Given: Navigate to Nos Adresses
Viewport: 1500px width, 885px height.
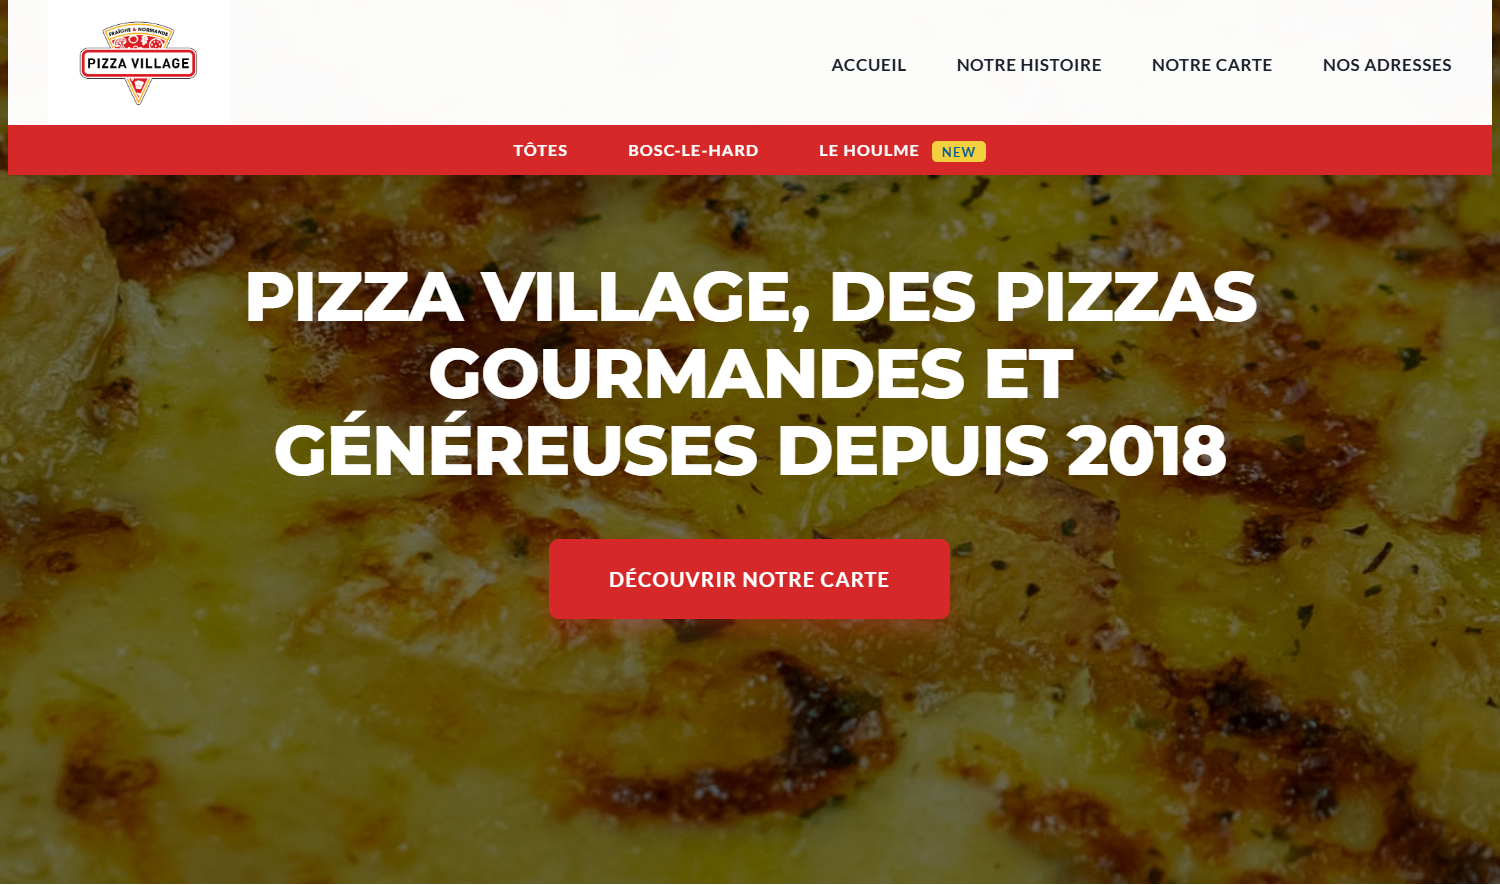Looking at the screenshot, I should pyautogui.click(x=1387, y=65).
